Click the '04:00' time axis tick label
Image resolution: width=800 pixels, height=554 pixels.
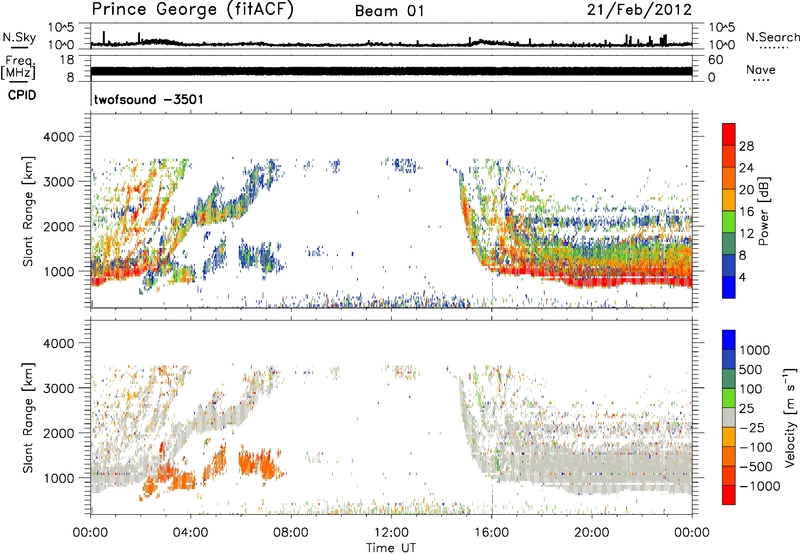[191, 533]
